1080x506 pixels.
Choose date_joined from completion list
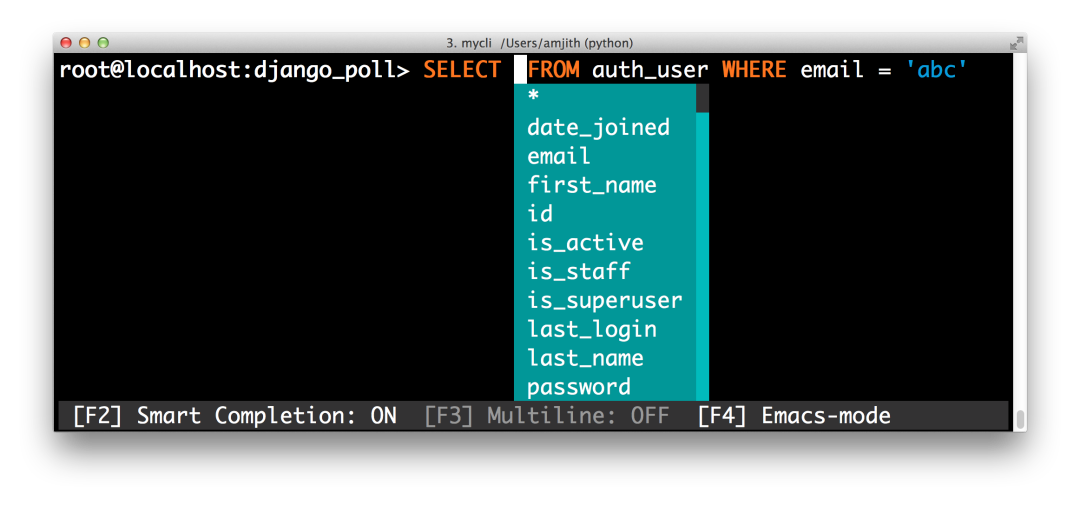pos(605,127)
